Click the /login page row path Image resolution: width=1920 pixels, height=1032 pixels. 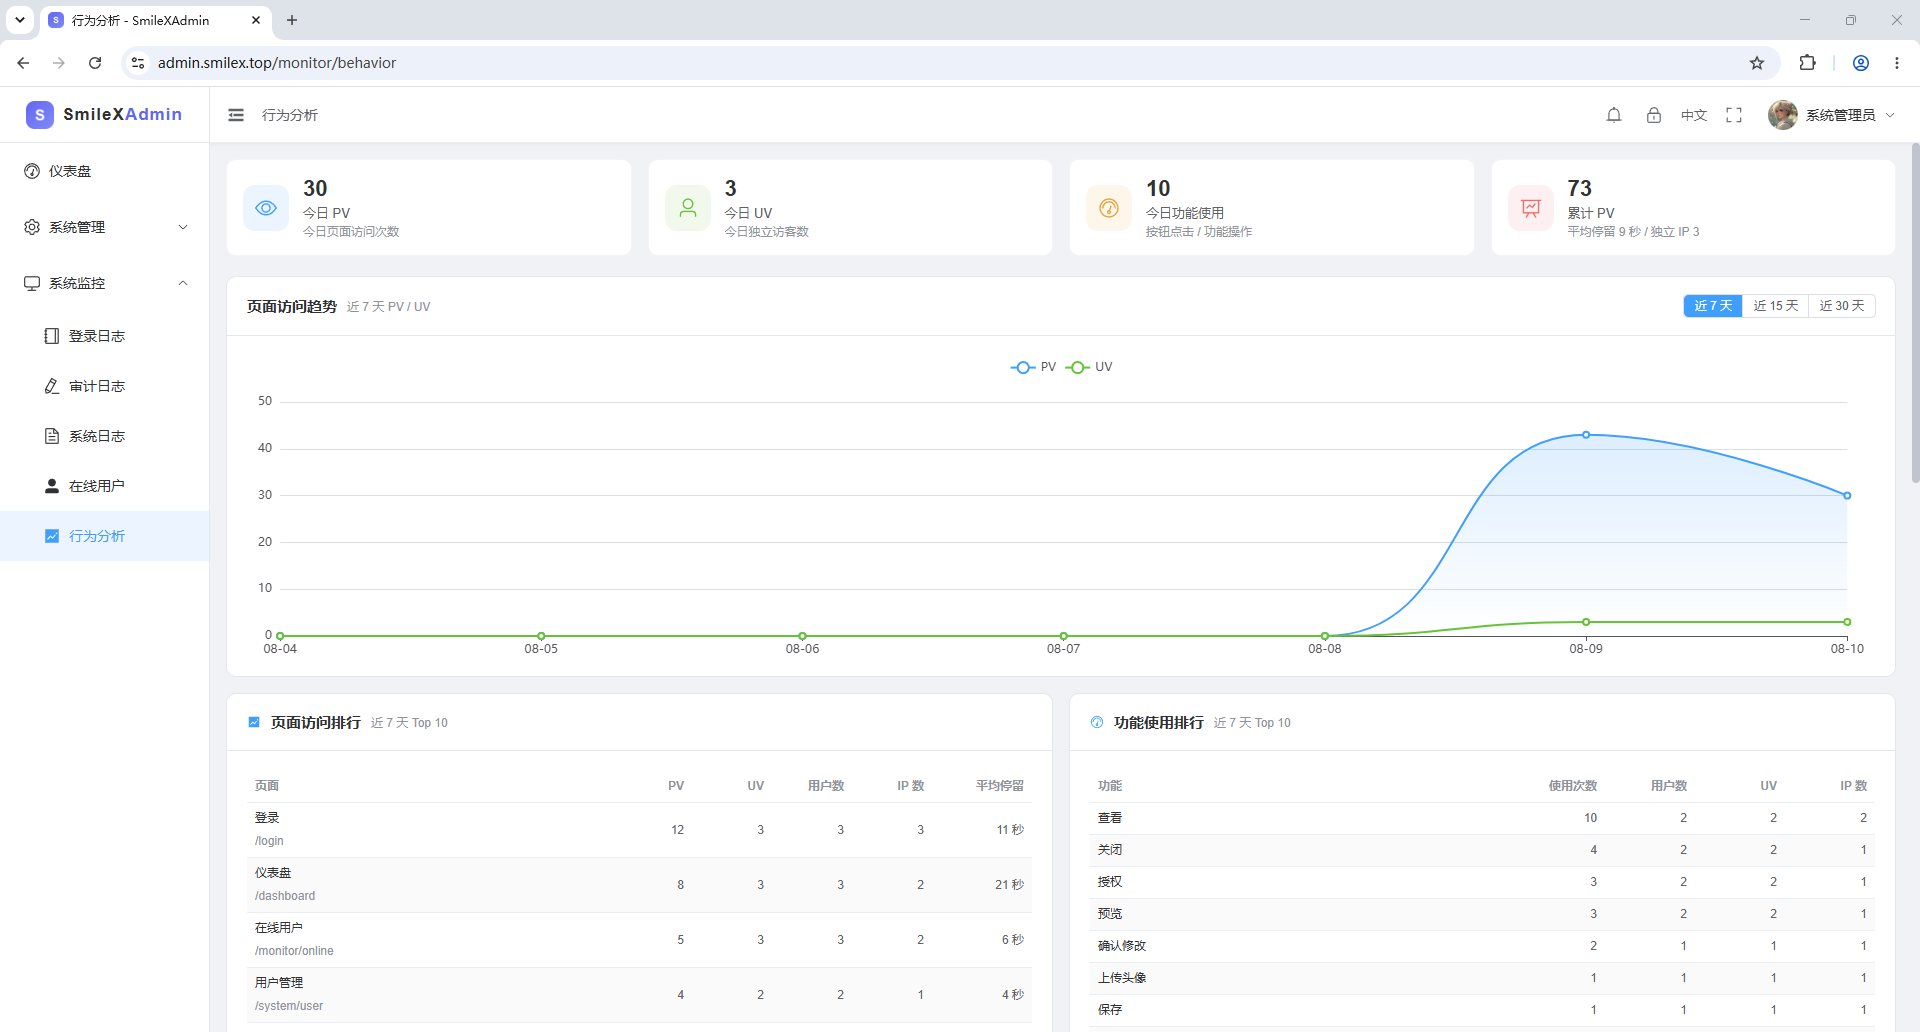tap(269, 841)
